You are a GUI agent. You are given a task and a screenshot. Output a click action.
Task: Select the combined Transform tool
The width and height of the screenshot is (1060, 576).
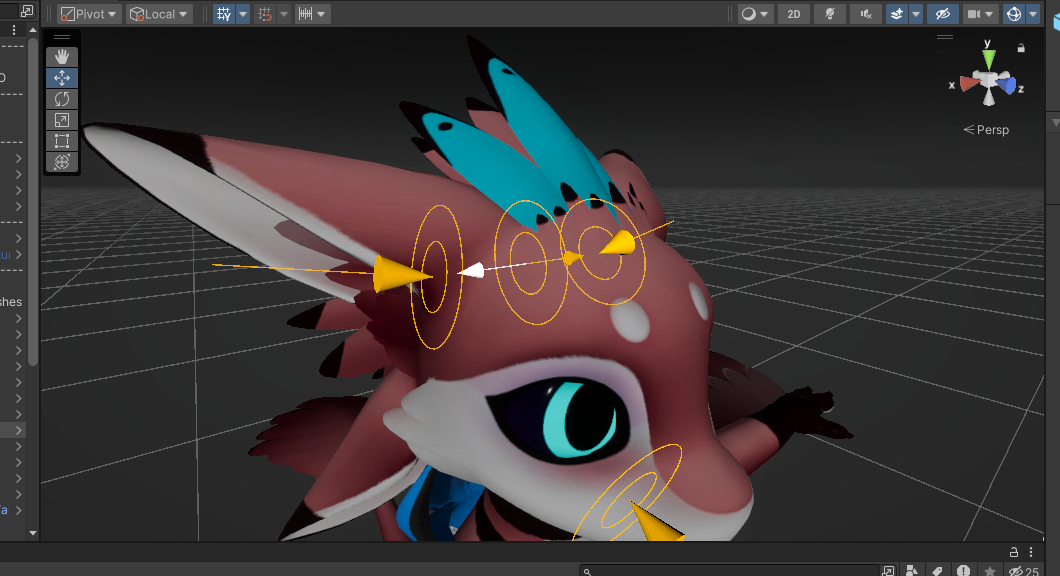click(x=62, y=161)
